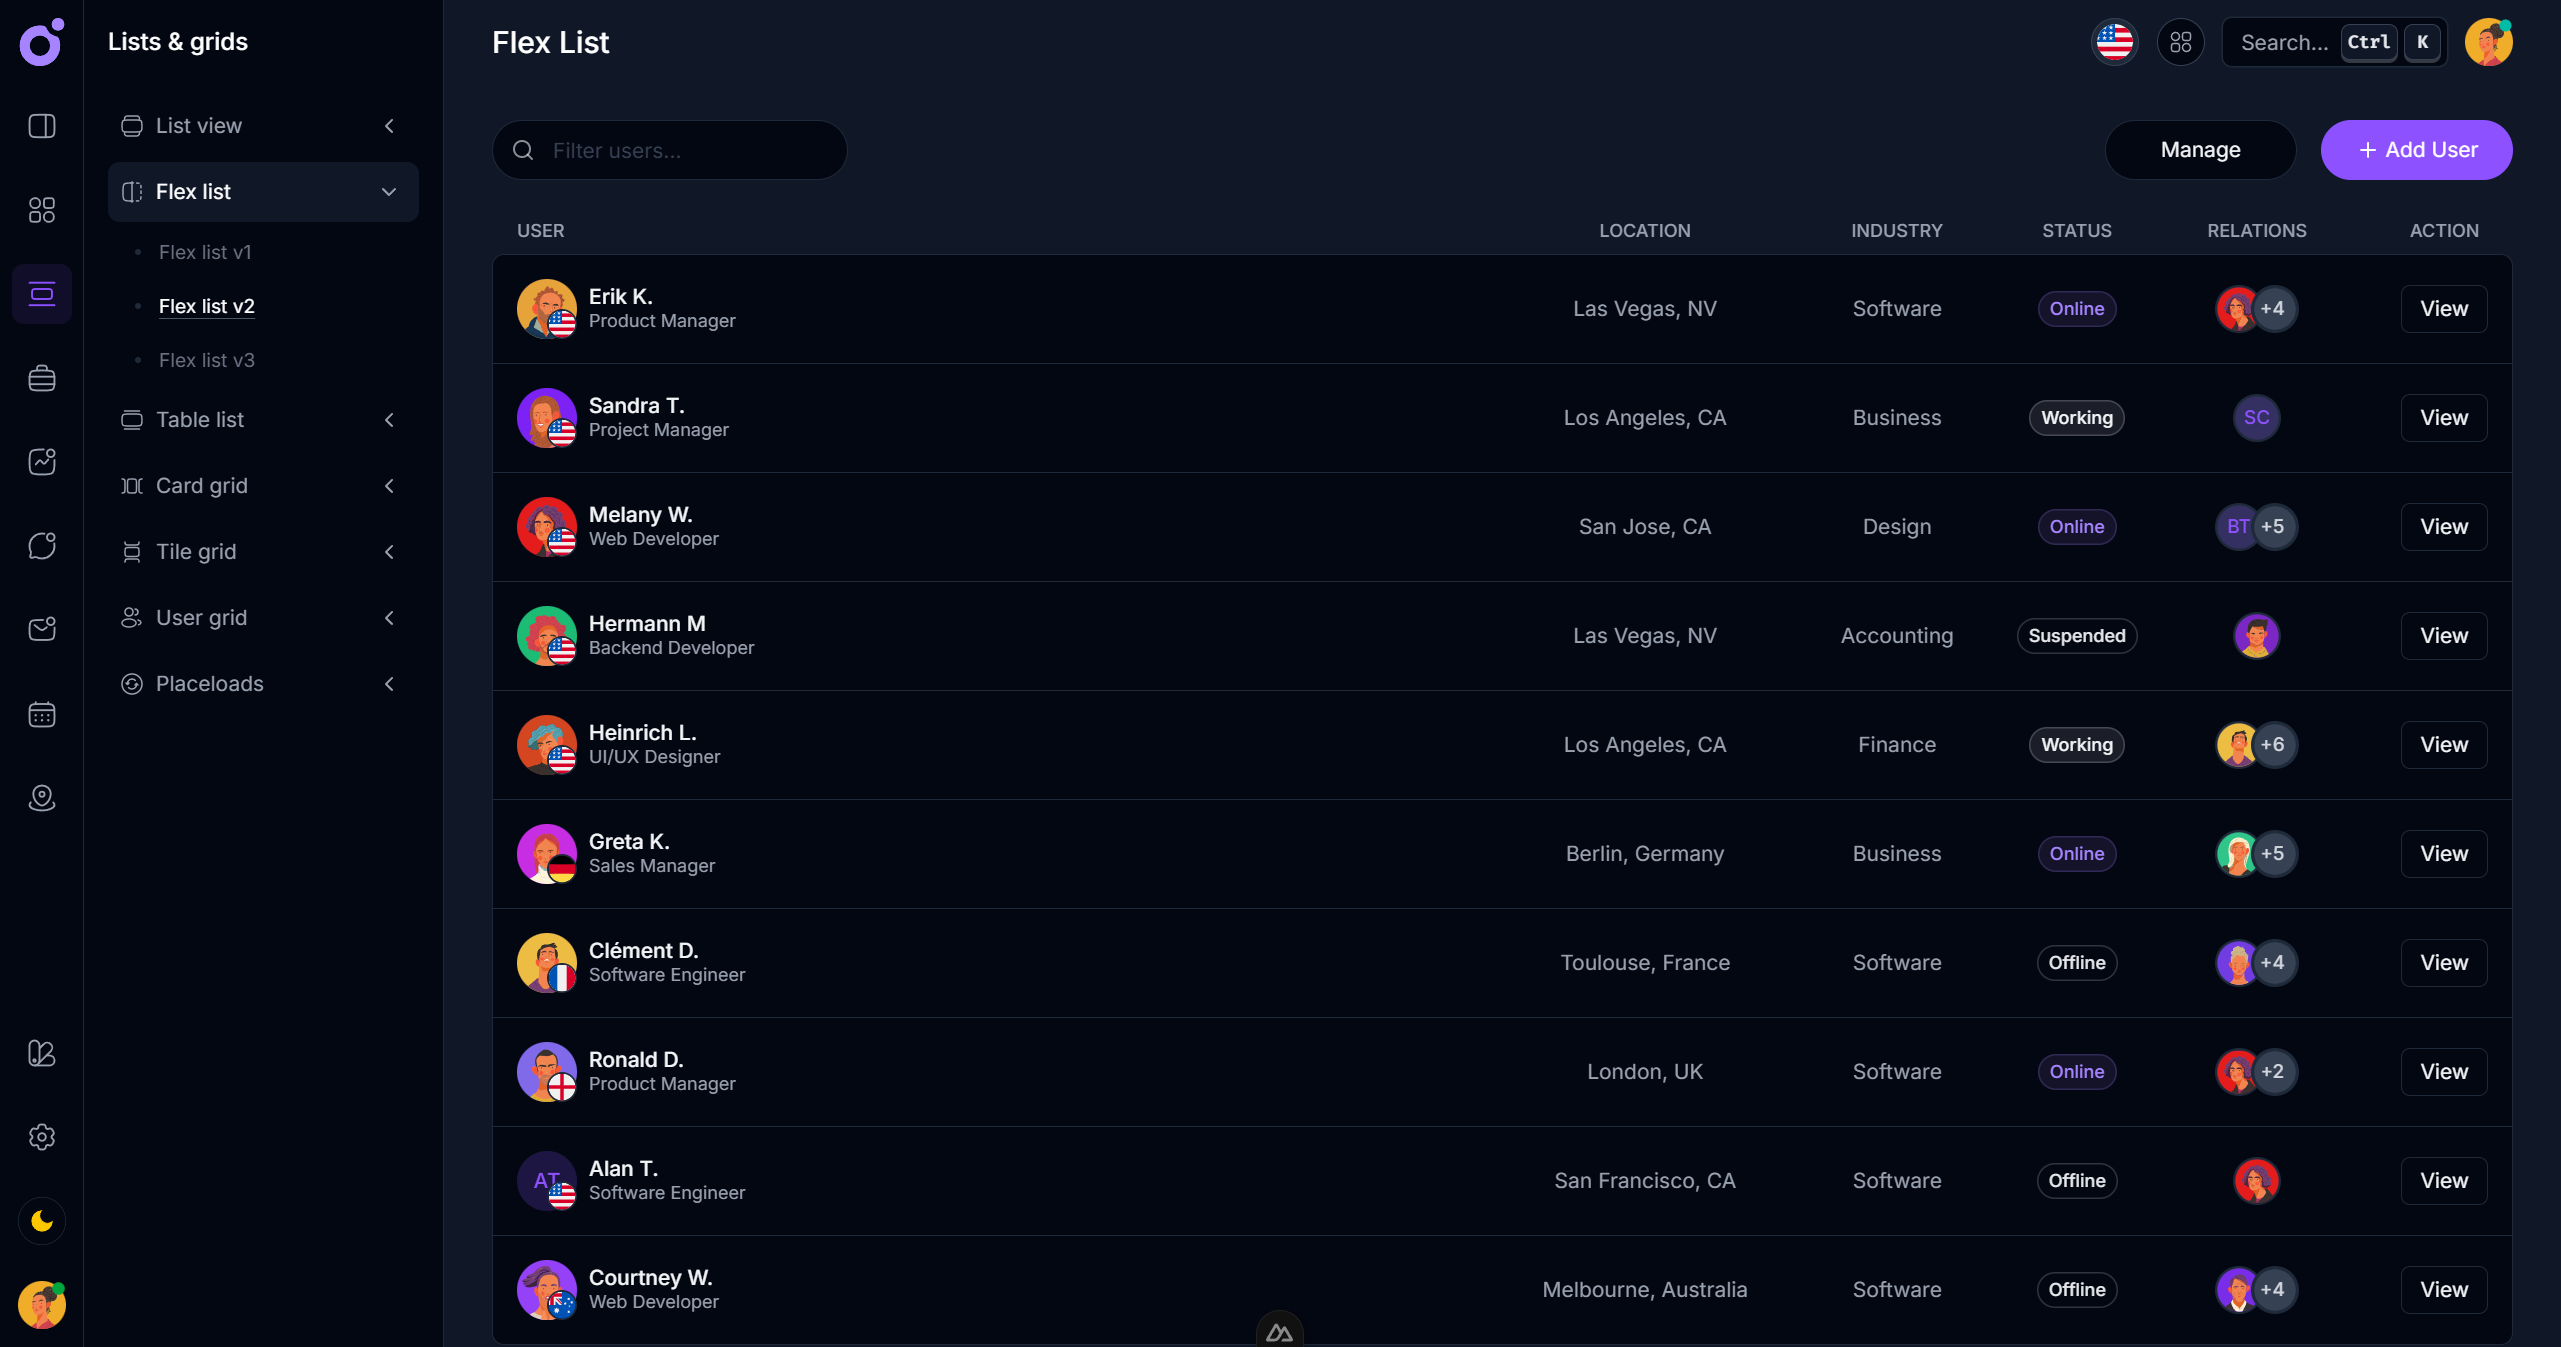2561x1347 pixels.
Task: Click the US flag language selector
Action: (x=2114, y=42)
